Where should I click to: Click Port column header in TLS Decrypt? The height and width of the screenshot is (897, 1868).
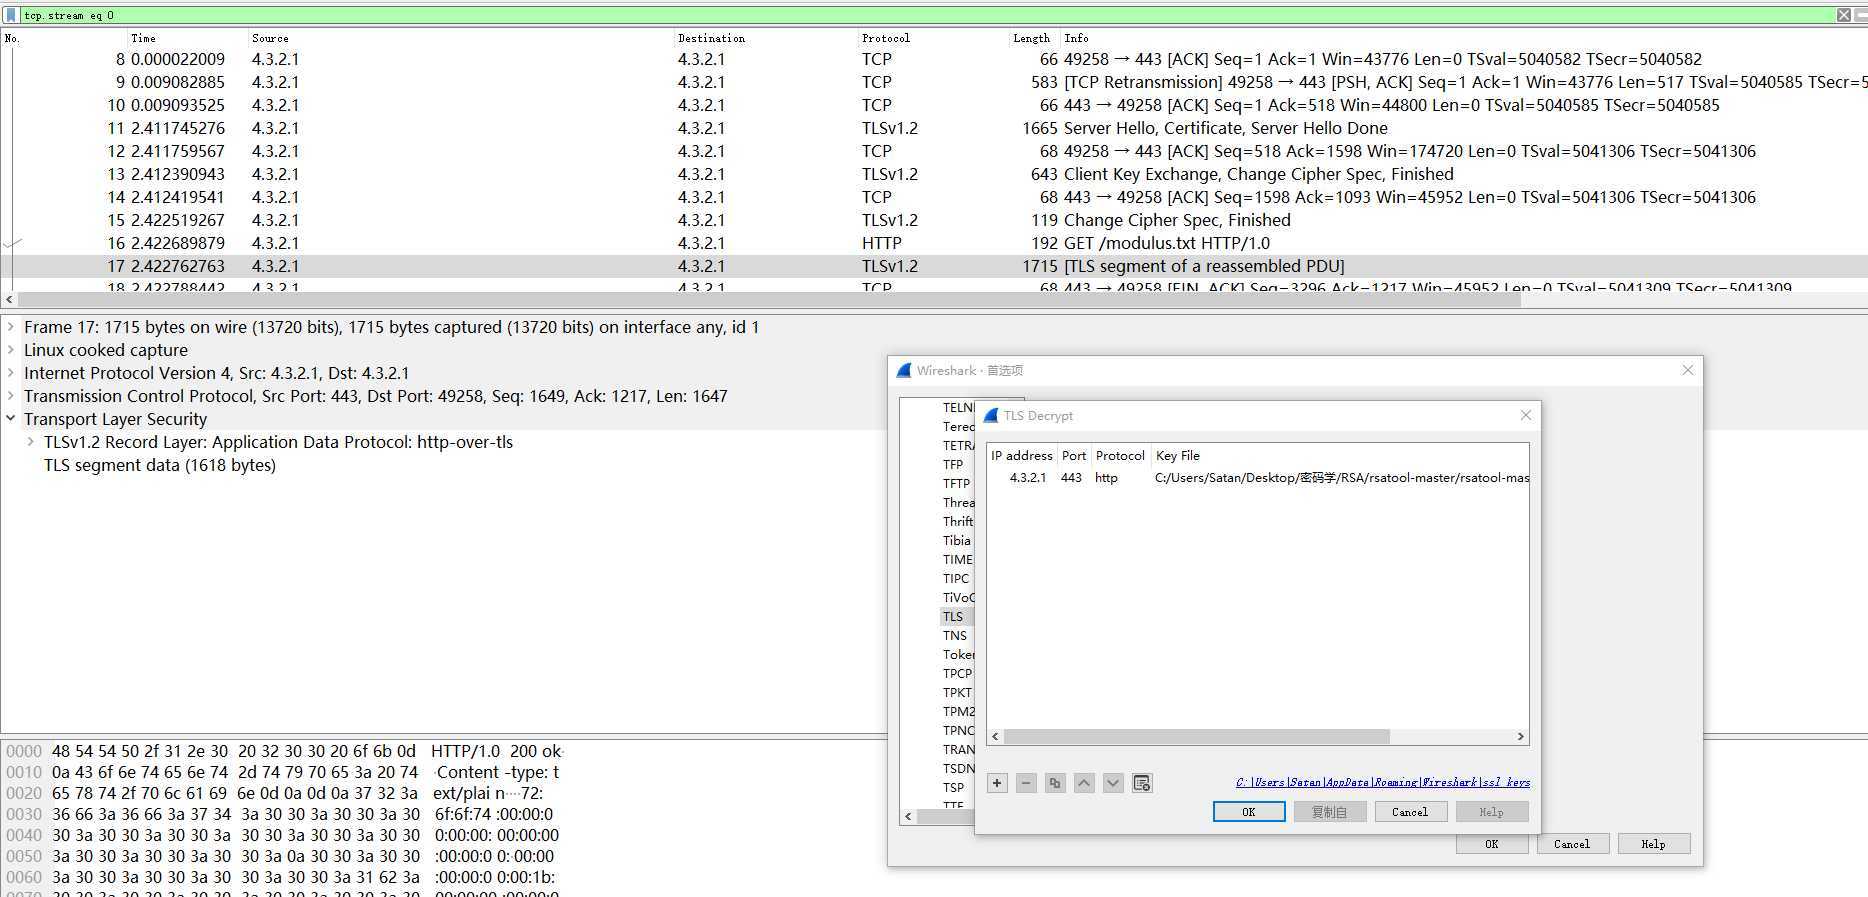pyautogui.click(x=1074, y=455)
